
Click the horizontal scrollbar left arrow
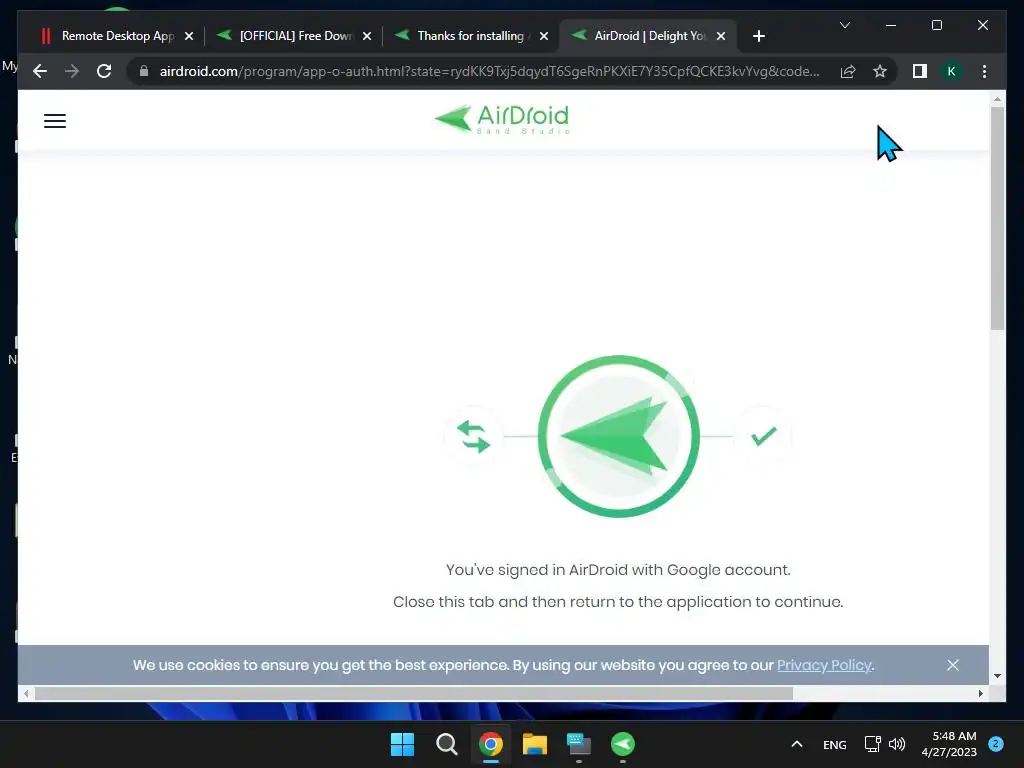click(26, 694)
